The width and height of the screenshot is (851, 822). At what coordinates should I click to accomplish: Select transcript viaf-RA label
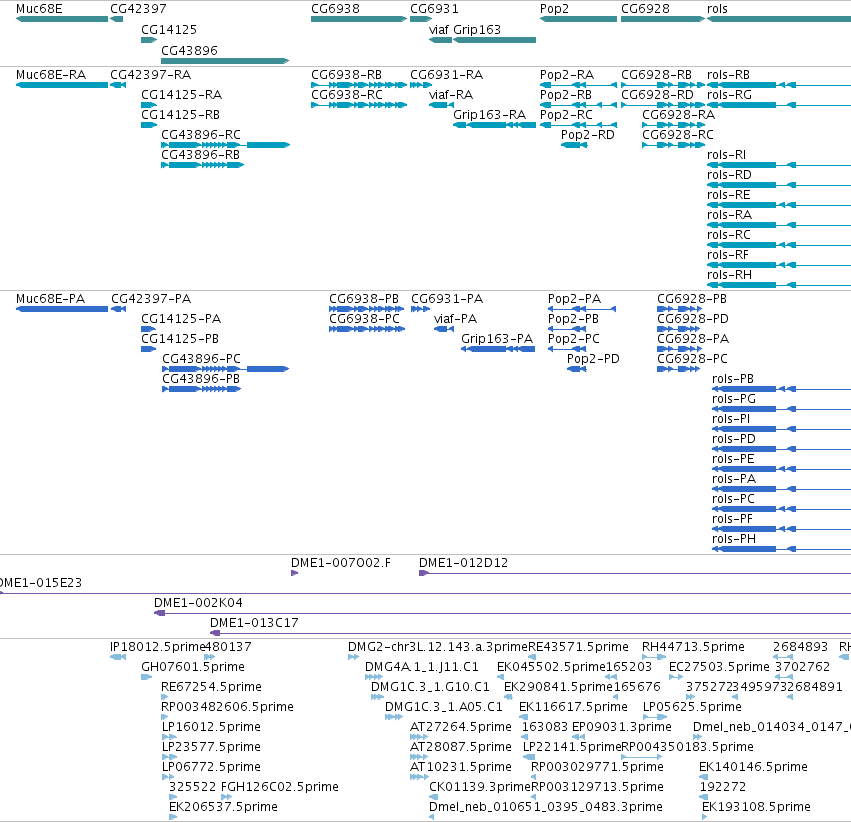(x=450, y=94)
